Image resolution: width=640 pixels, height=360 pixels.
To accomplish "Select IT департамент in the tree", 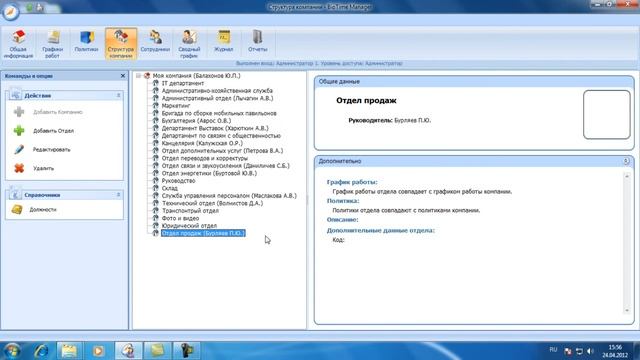I will 182,83.
